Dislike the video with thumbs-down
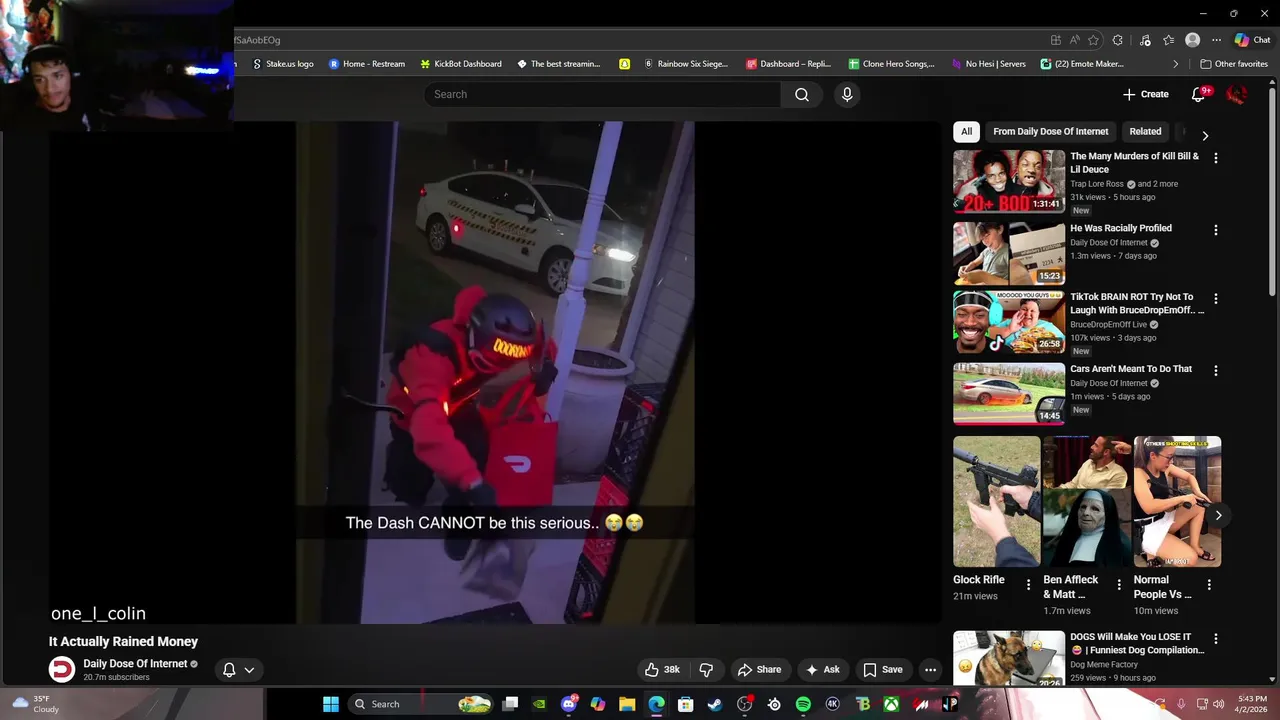 click(x=706, y=670)
